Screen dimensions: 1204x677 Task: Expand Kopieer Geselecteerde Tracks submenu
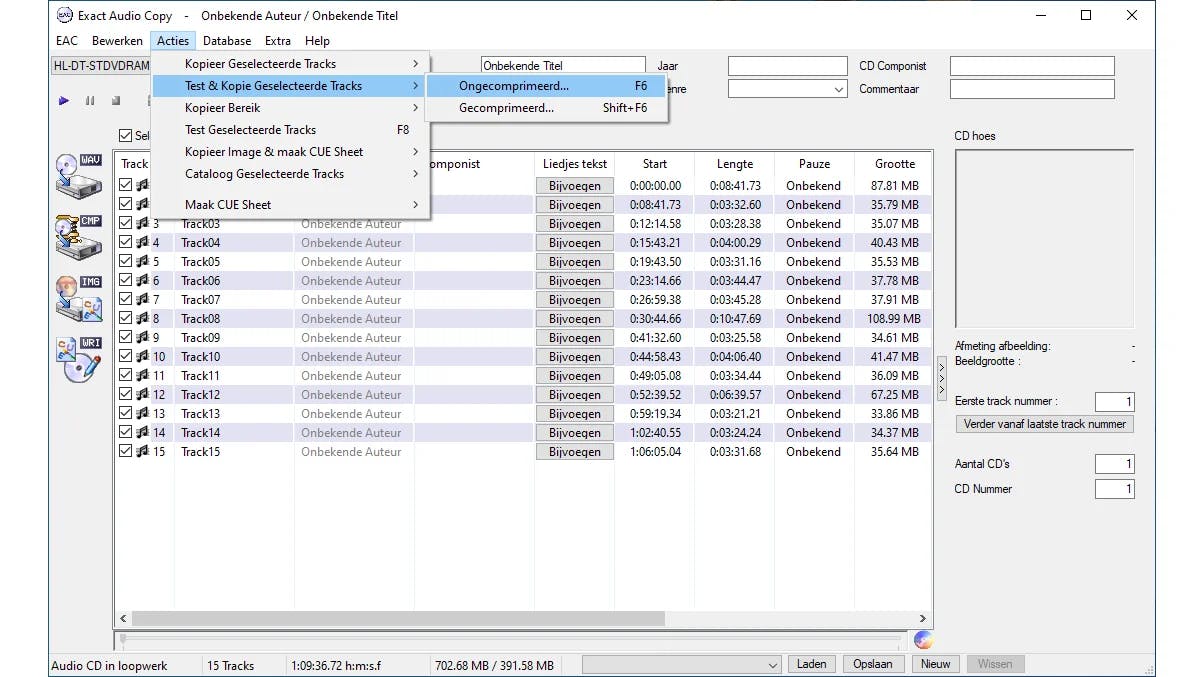290,64
